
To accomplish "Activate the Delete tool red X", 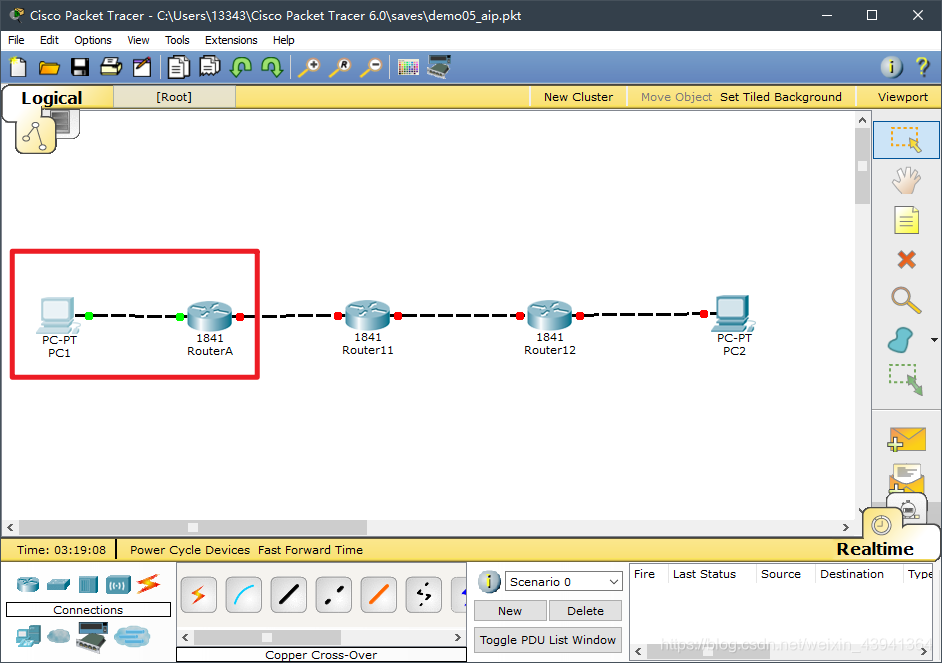I will coord(906,259).
